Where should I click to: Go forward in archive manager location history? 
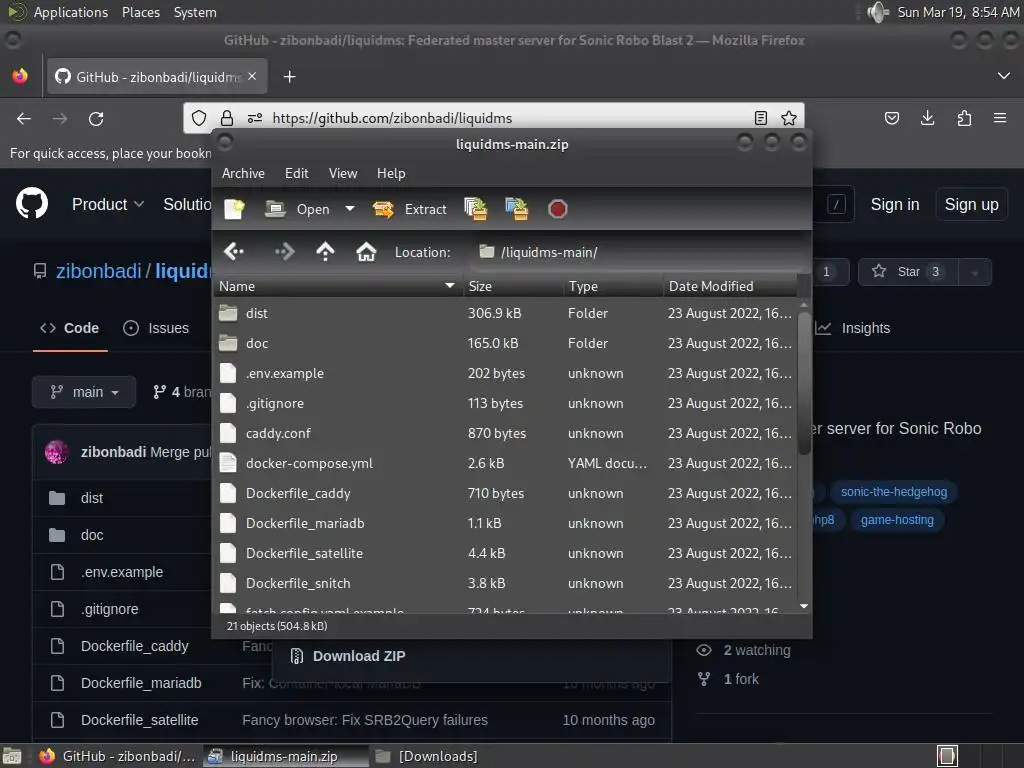[x=285, y=251]
